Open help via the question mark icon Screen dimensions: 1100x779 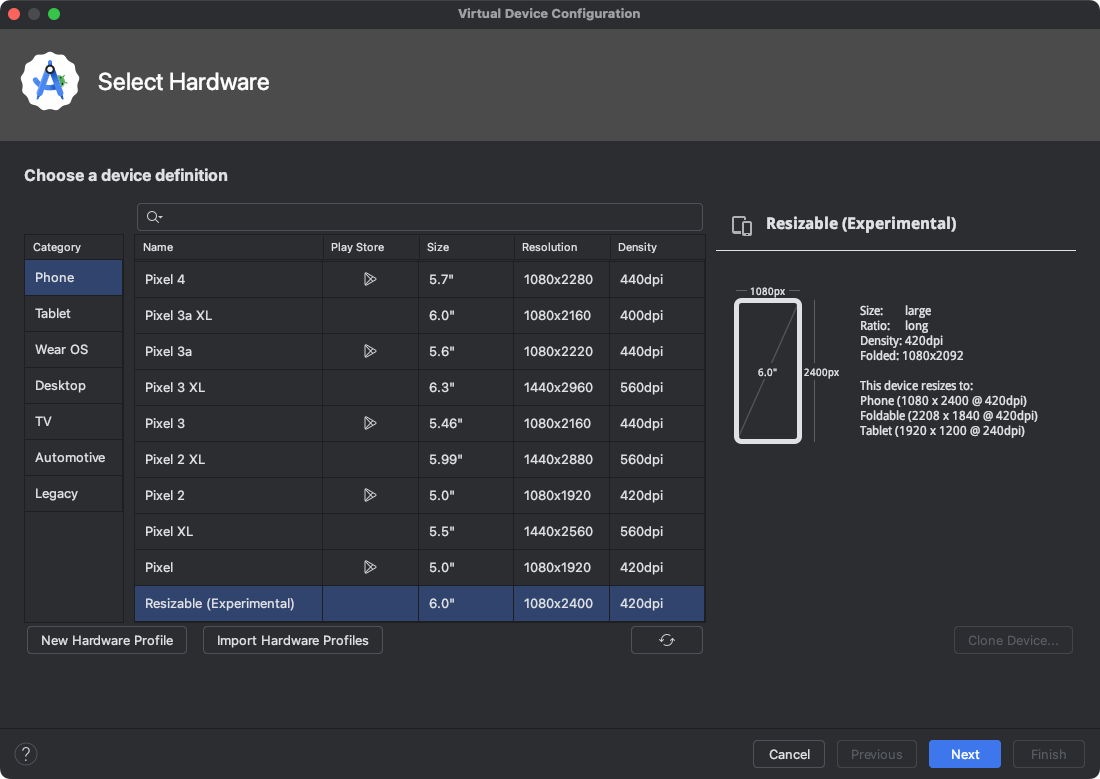coord(26,754)
